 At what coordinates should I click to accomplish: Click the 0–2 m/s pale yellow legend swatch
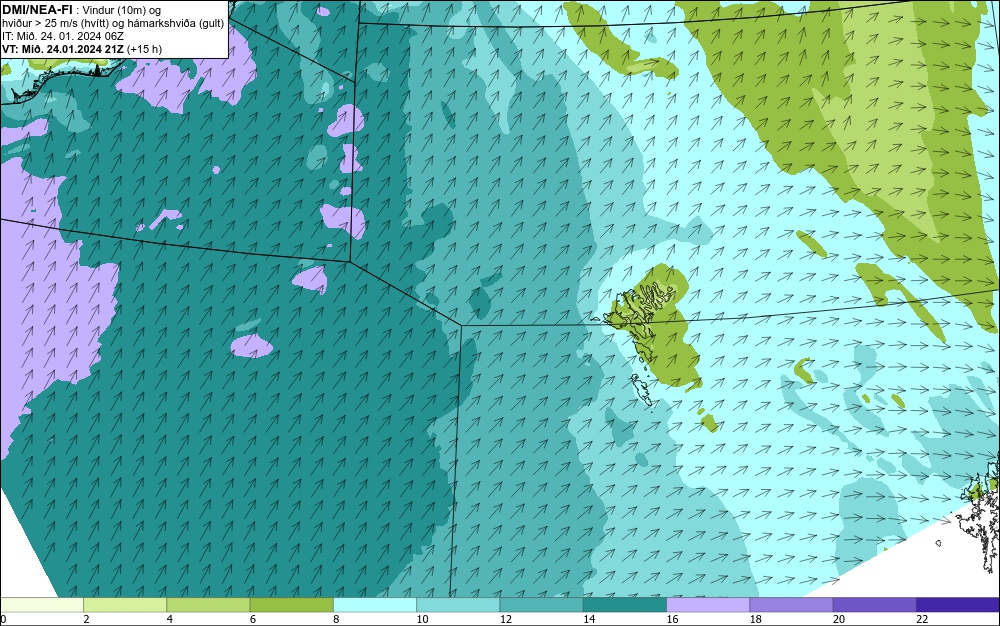coord(41,605)
